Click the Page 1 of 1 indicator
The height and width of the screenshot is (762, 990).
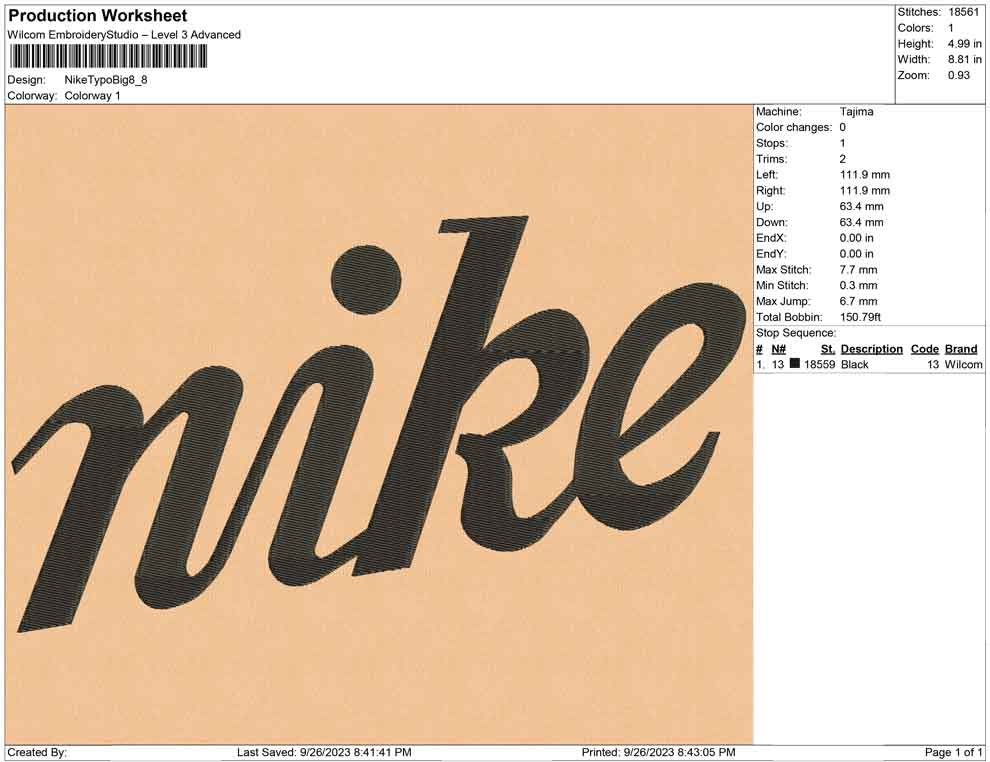click(x=953, y=753)
